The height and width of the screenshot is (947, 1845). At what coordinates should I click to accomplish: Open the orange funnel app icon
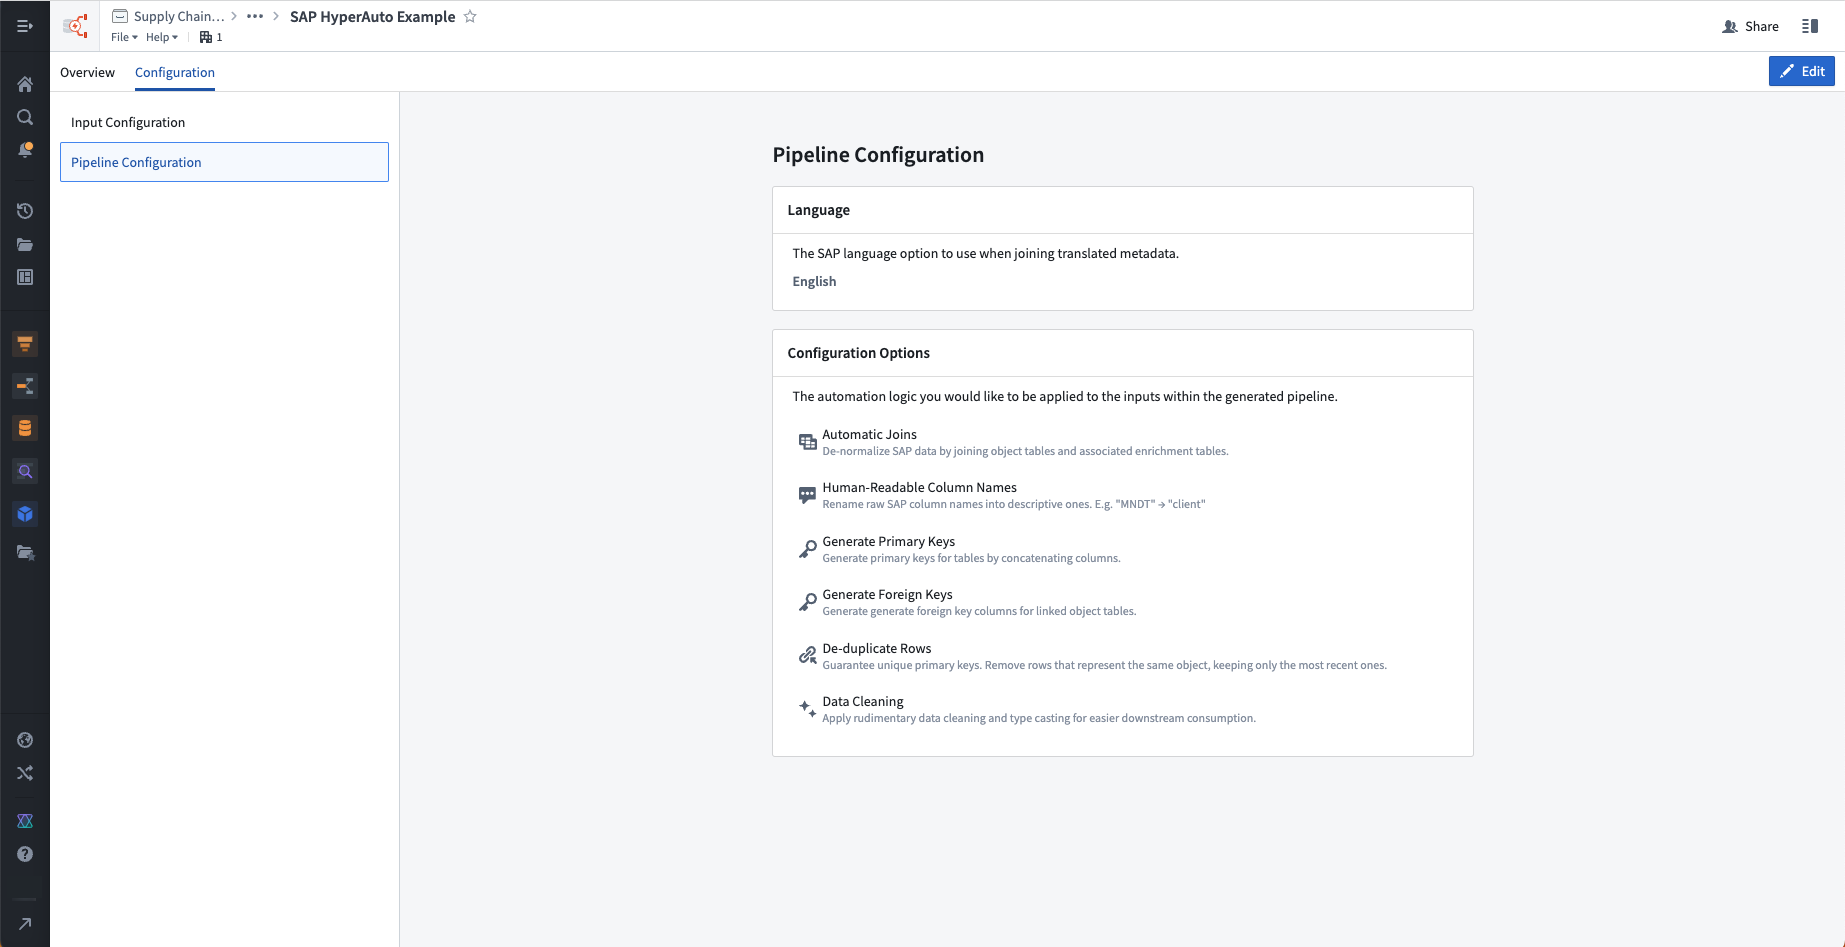(x=25, y=344)
